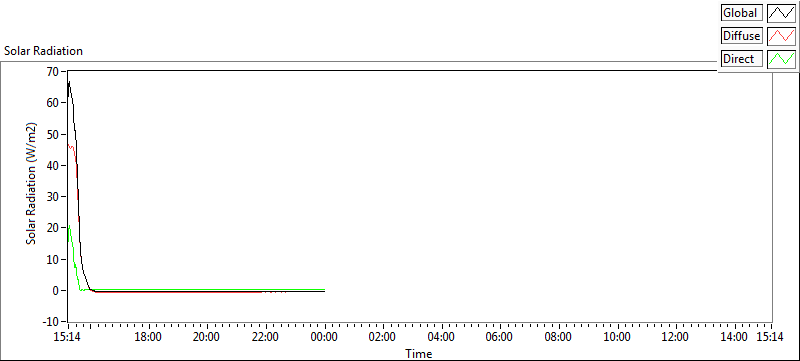Screen dimensions: 800x361
Task: Click the Diffuse plot legend red icon
Action: pos(782,36)
